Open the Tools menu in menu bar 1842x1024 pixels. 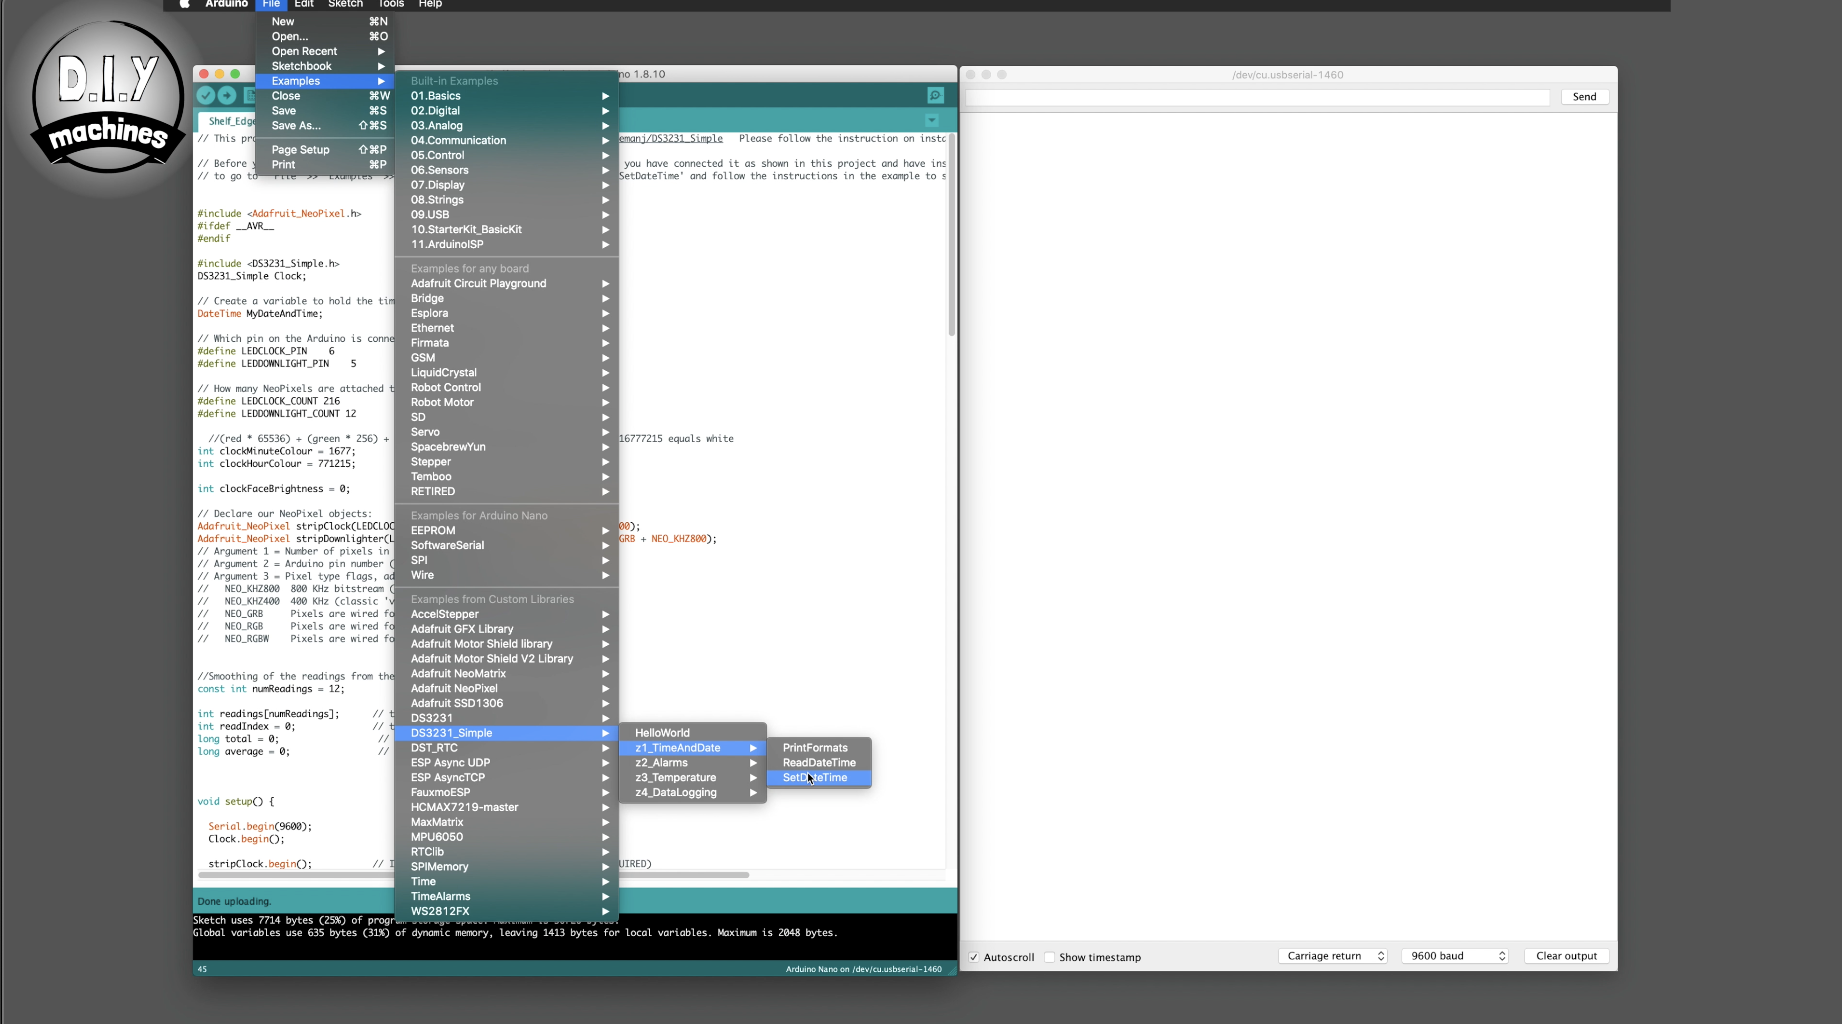pyautogui.click(x=391, y=4)
